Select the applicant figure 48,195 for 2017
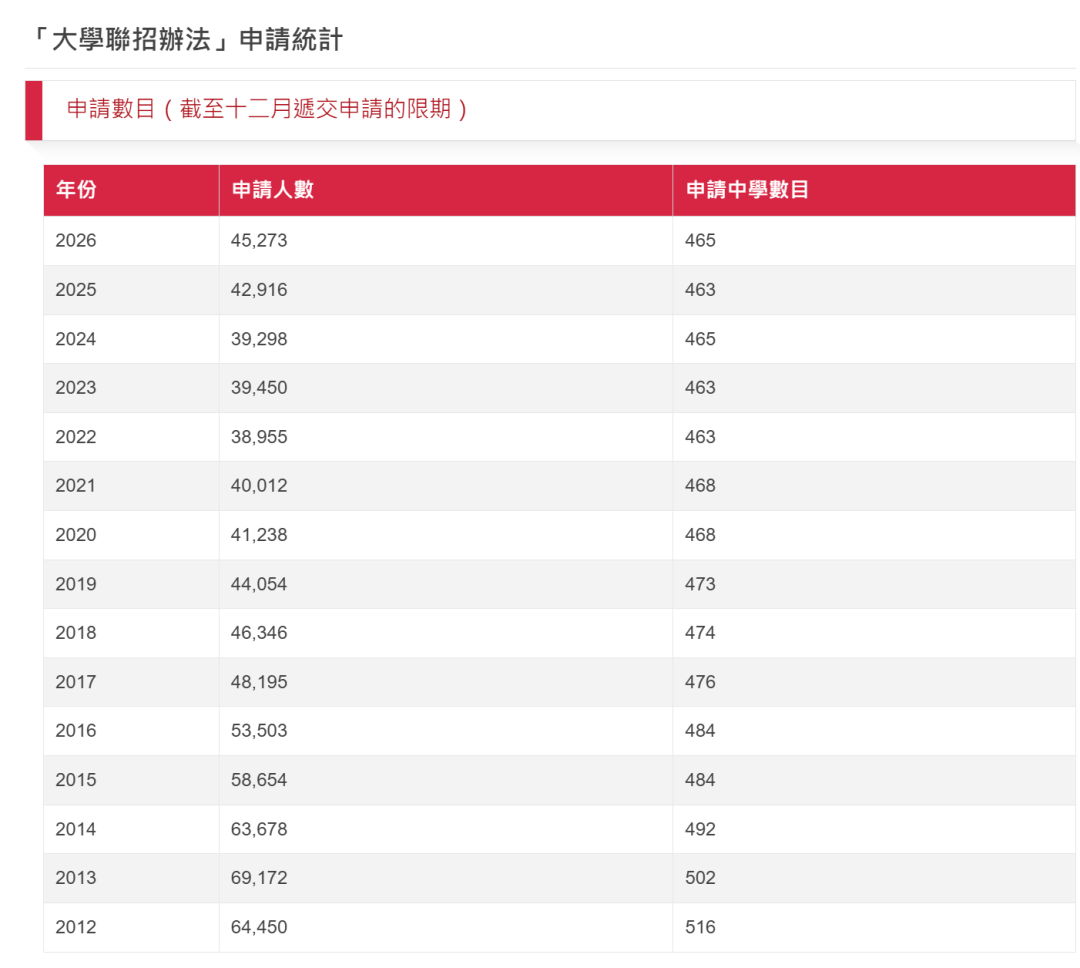 tap(258, 682)
